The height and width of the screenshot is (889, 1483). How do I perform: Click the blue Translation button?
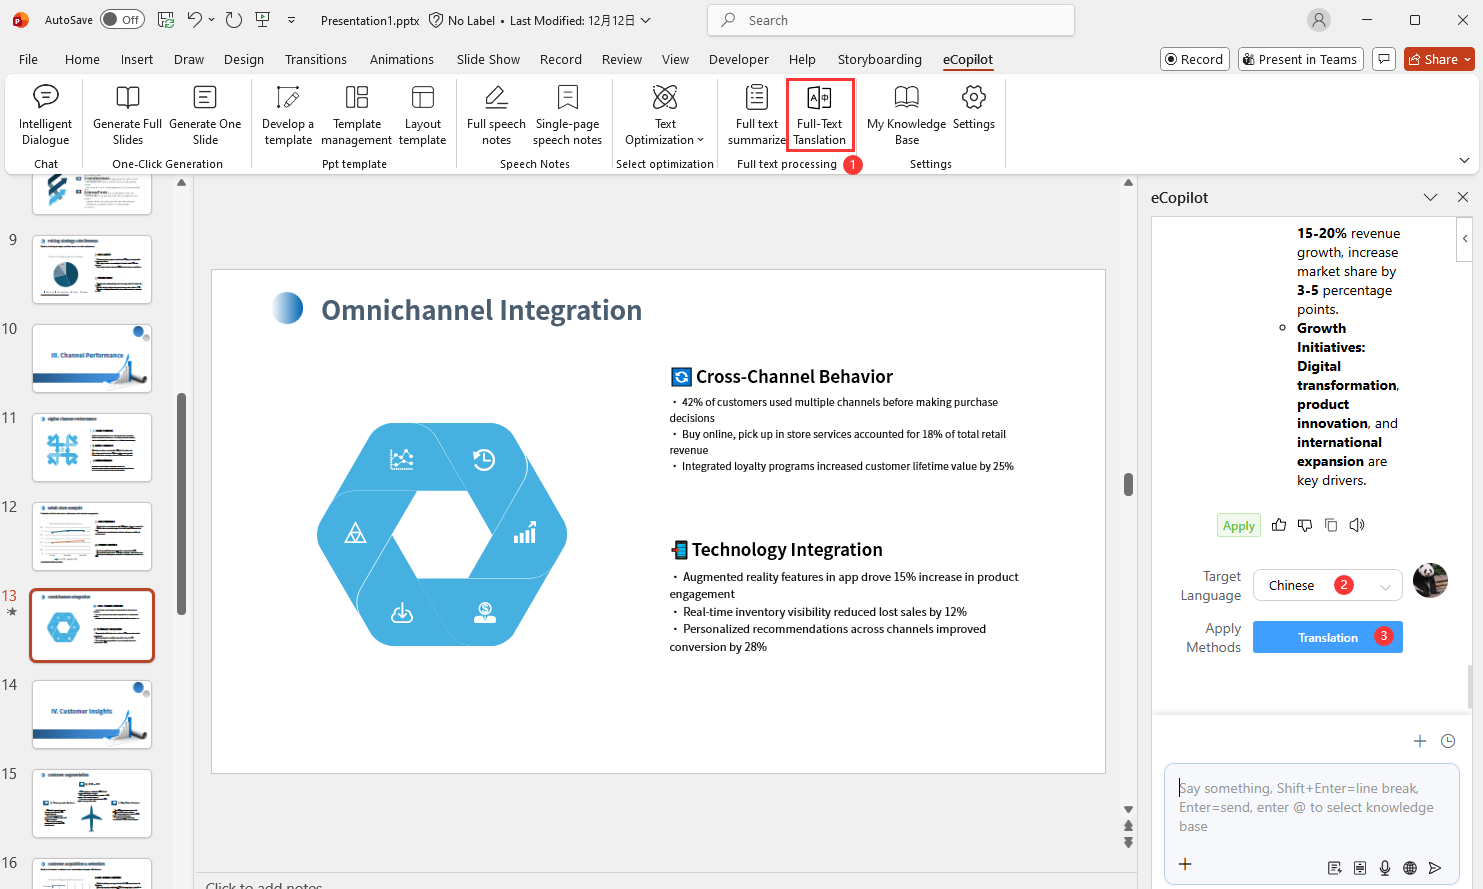click(1327, 637)
